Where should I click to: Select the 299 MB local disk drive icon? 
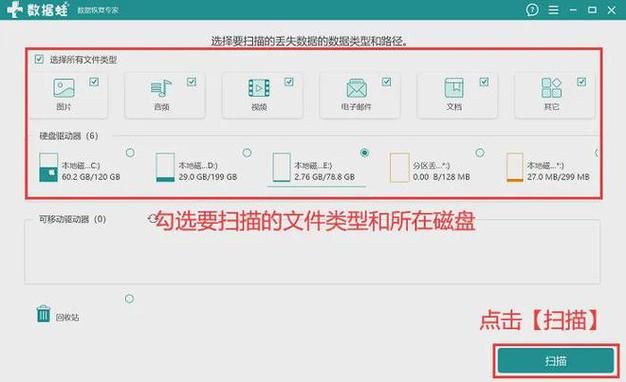tap(515, 168)
